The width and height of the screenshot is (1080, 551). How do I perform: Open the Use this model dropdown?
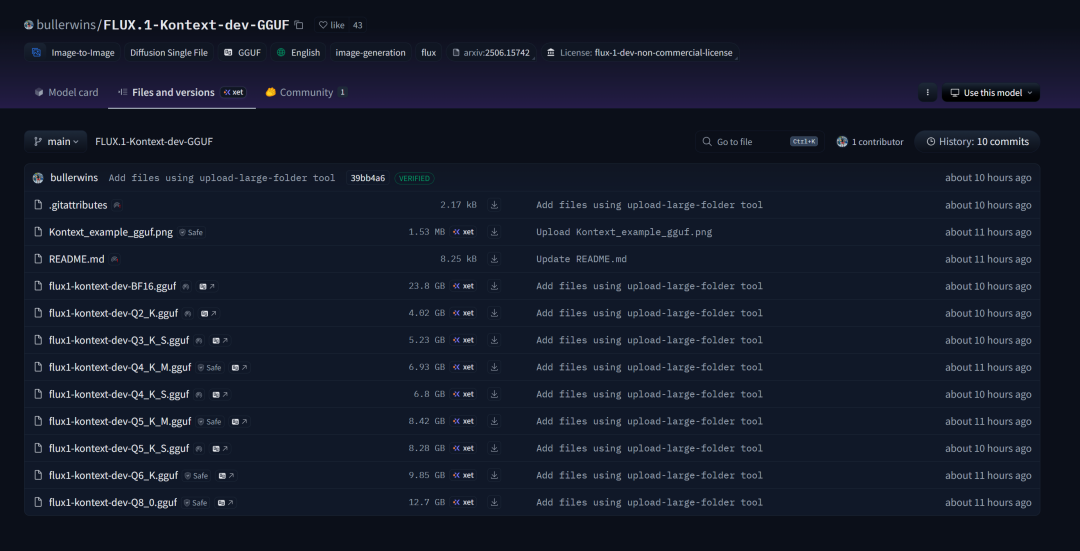tap(990, 92)
